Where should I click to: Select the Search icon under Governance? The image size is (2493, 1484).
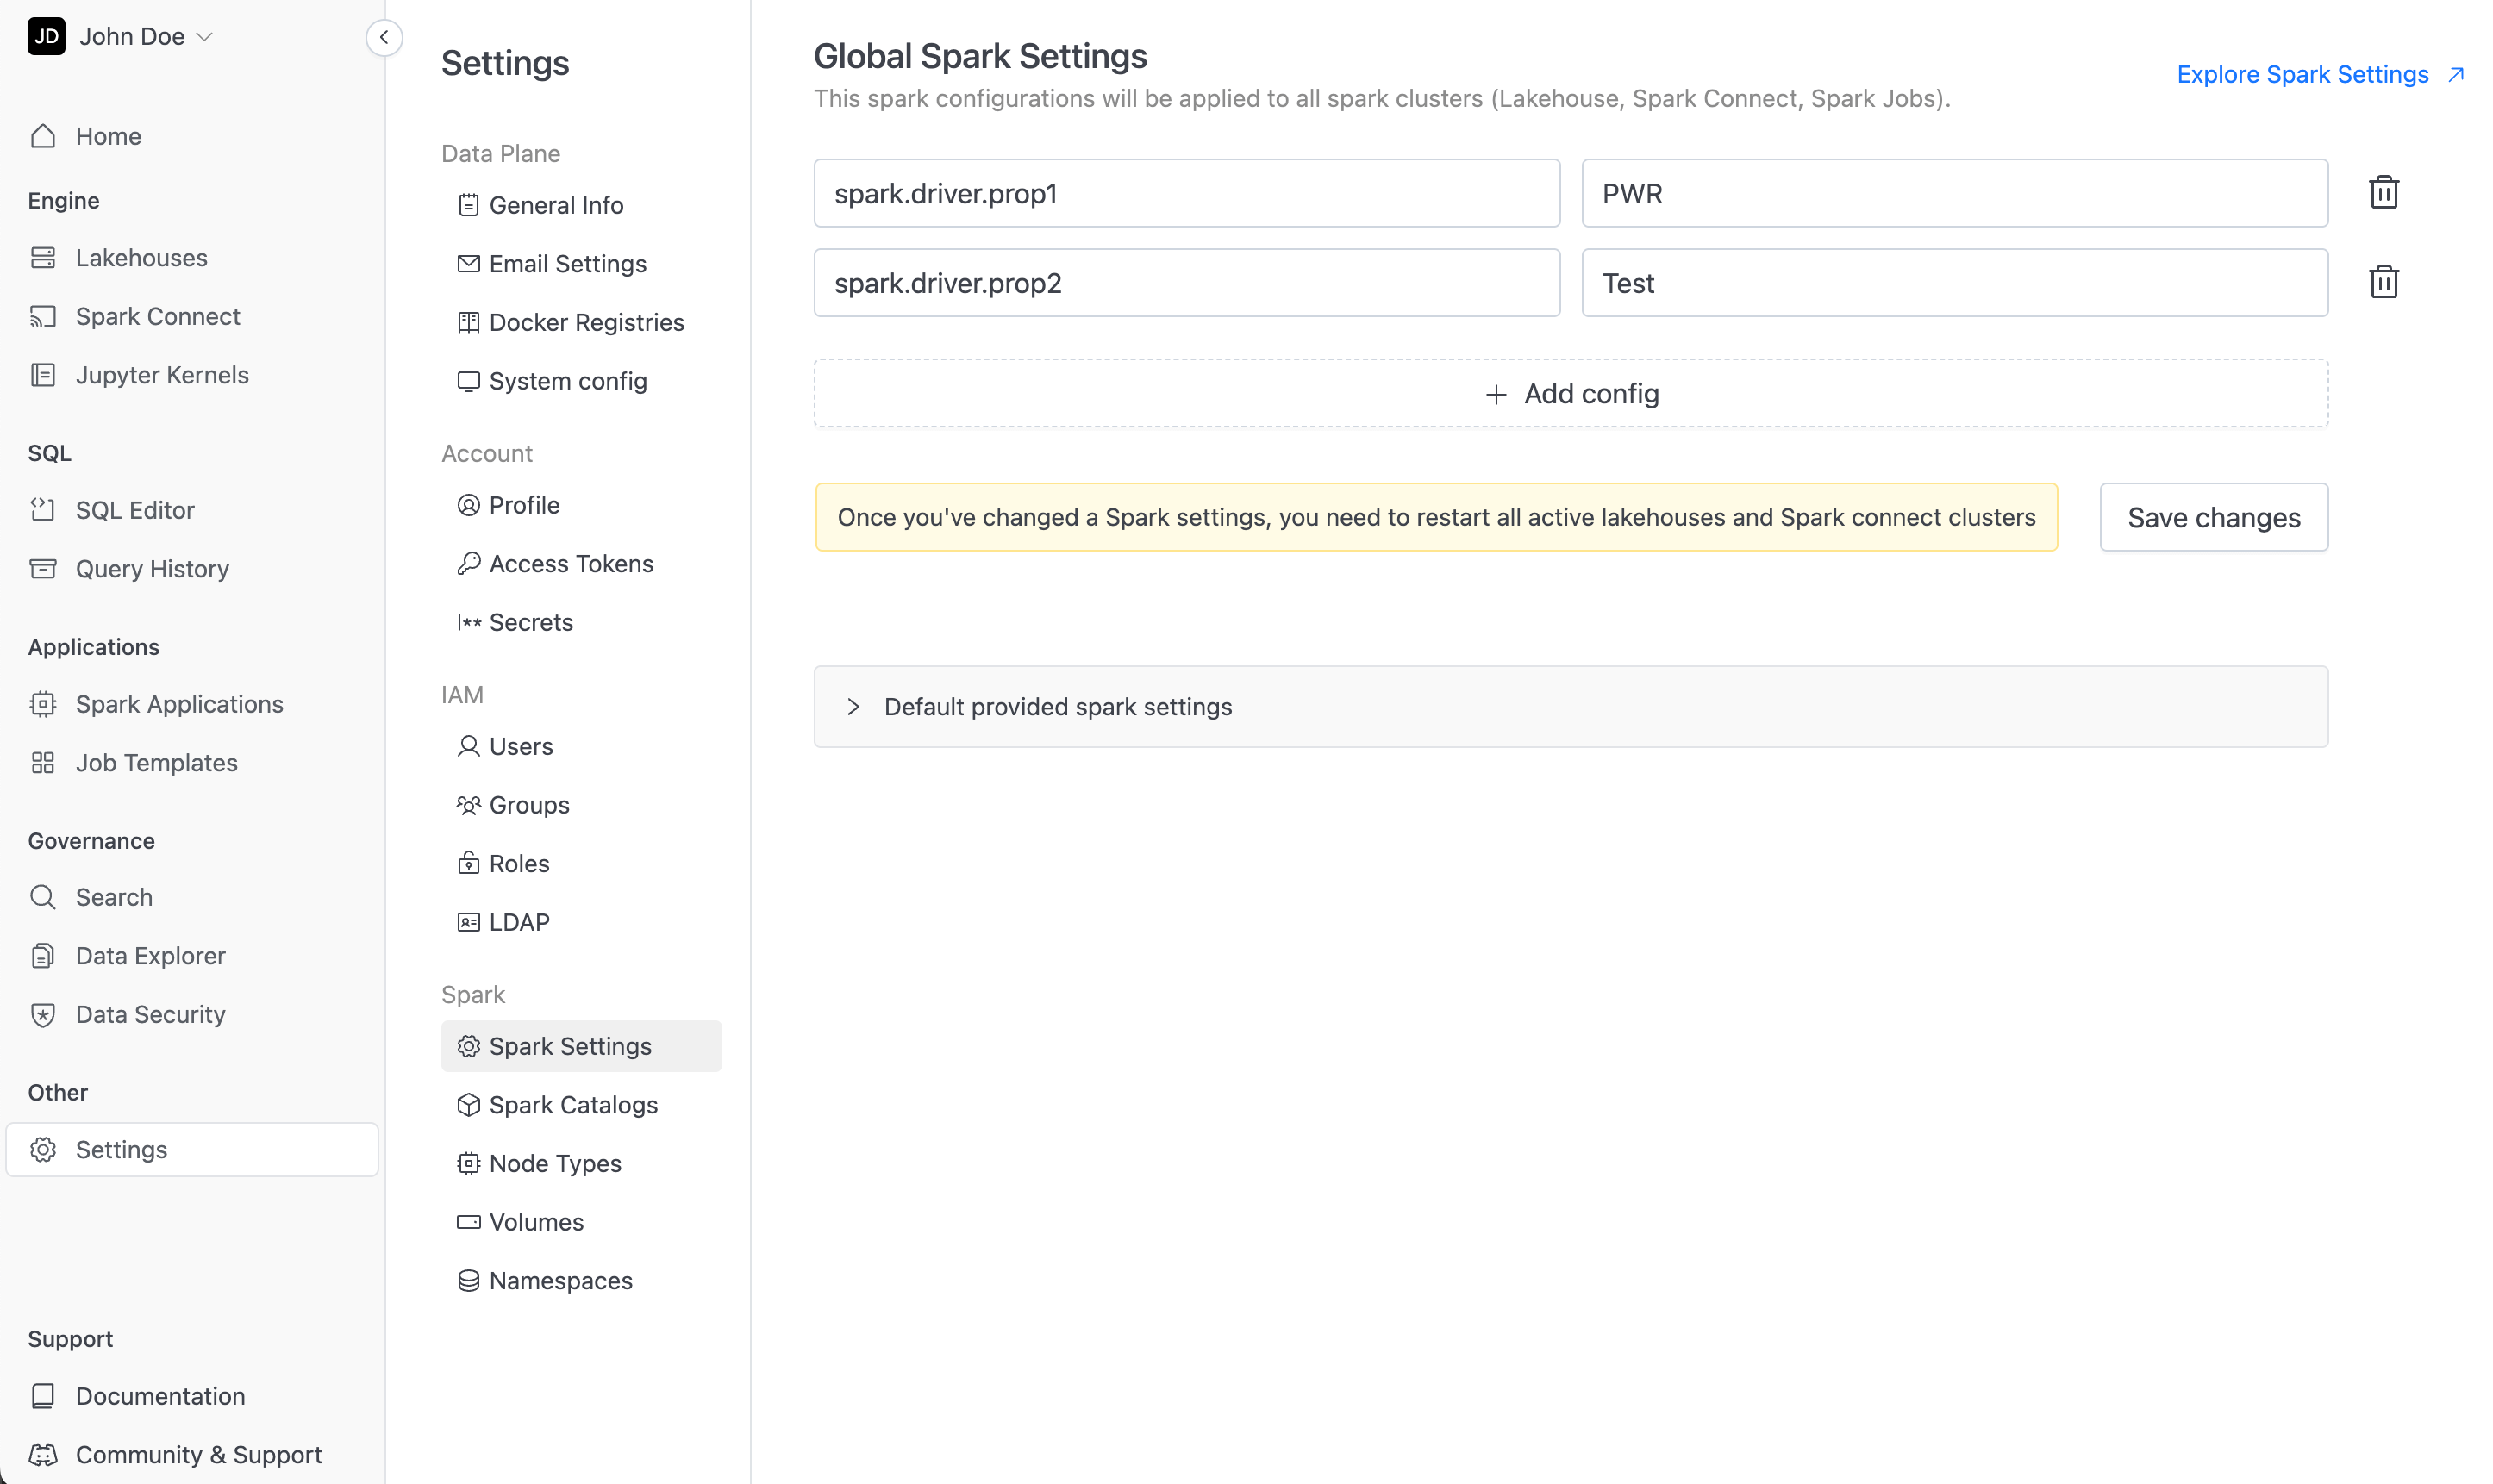tap(42, 897)
